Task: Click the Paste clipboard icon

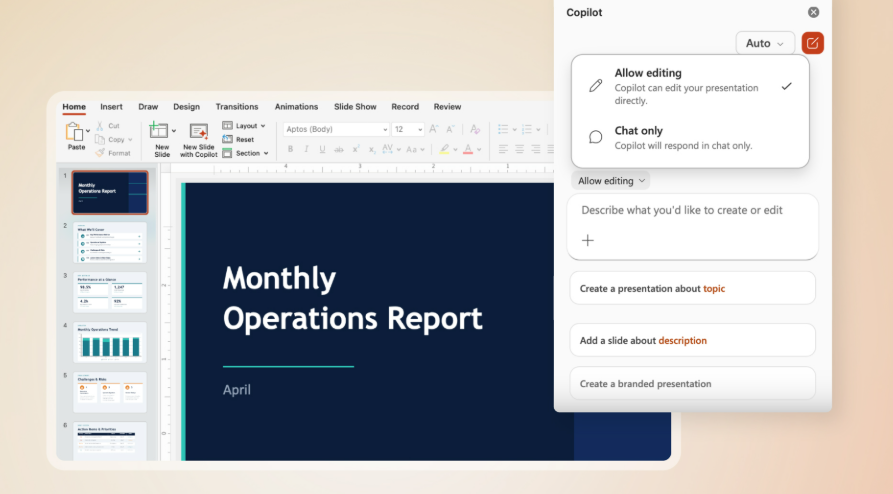Action: tap(74, 132)
